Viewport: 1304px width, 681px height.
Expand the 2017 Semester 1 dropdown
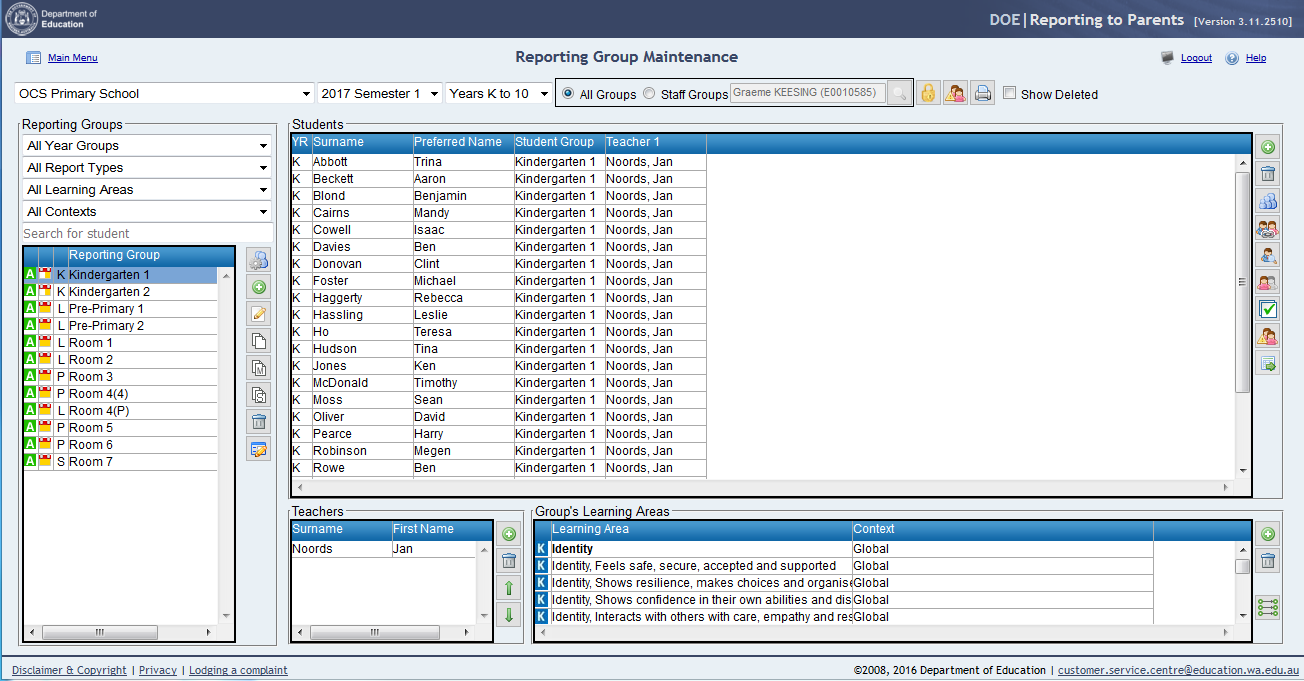380,93
